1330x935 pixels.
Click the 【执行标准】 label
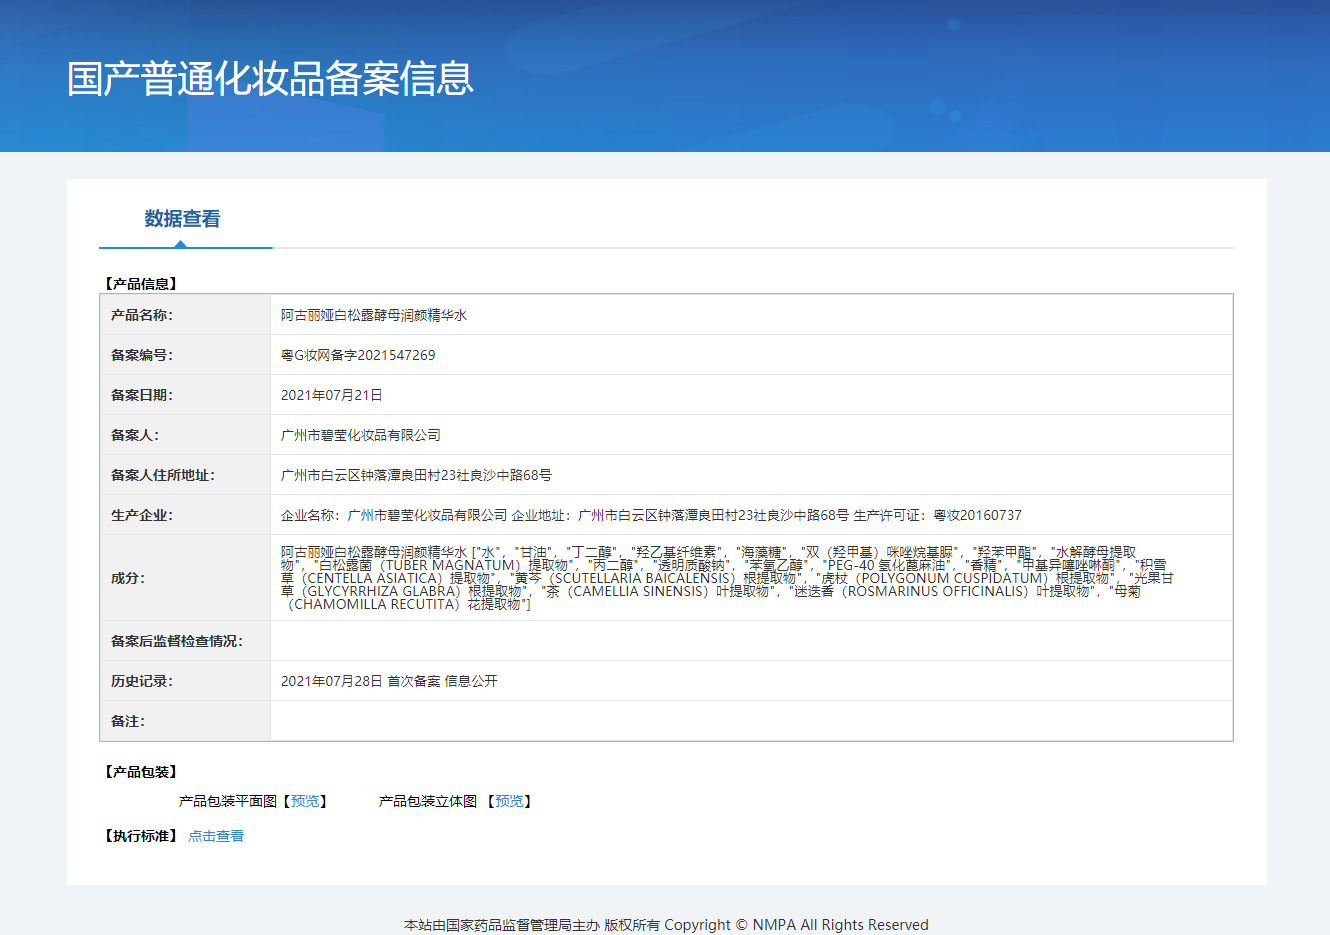click(x=141, y=836)
